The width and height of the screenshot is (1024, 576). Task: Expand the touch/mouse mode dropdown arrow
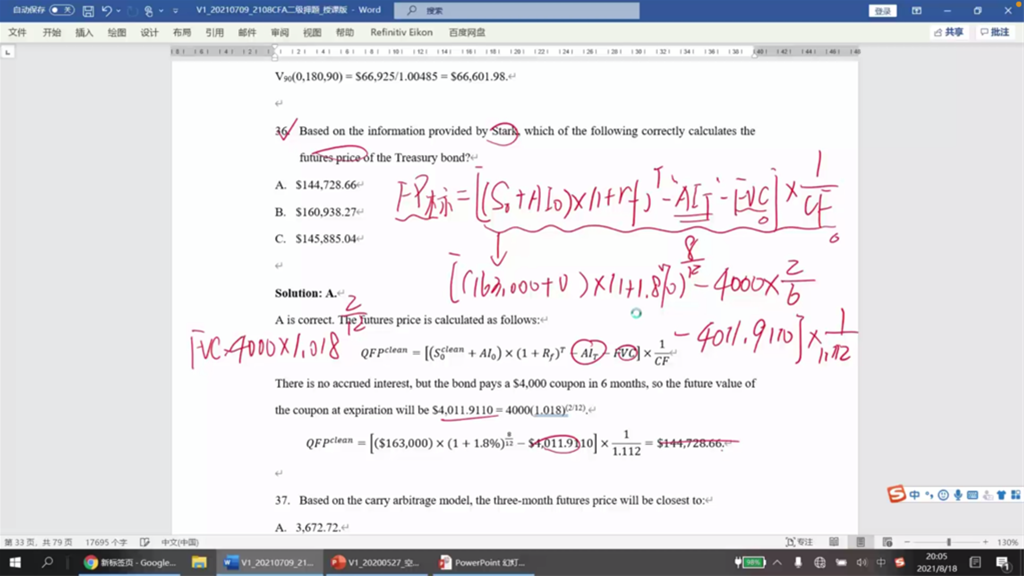[x=161, y=10]
